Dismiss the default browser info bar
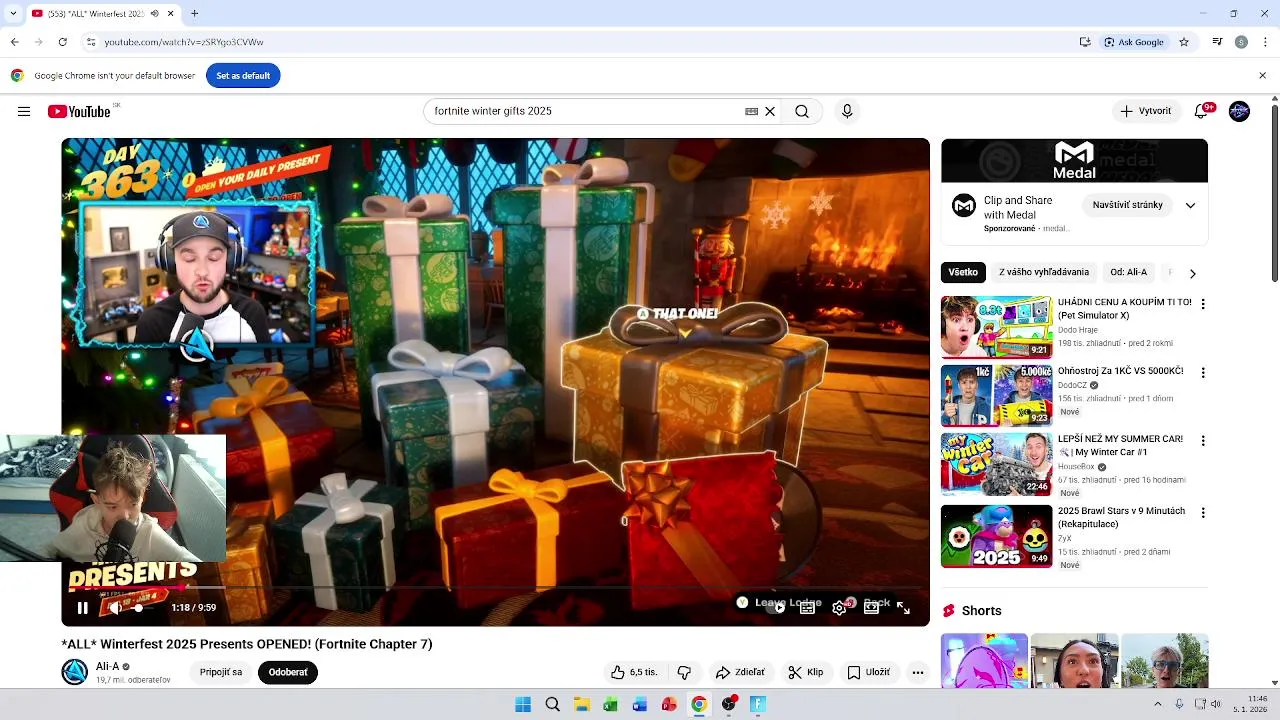 coord(1262,76)
